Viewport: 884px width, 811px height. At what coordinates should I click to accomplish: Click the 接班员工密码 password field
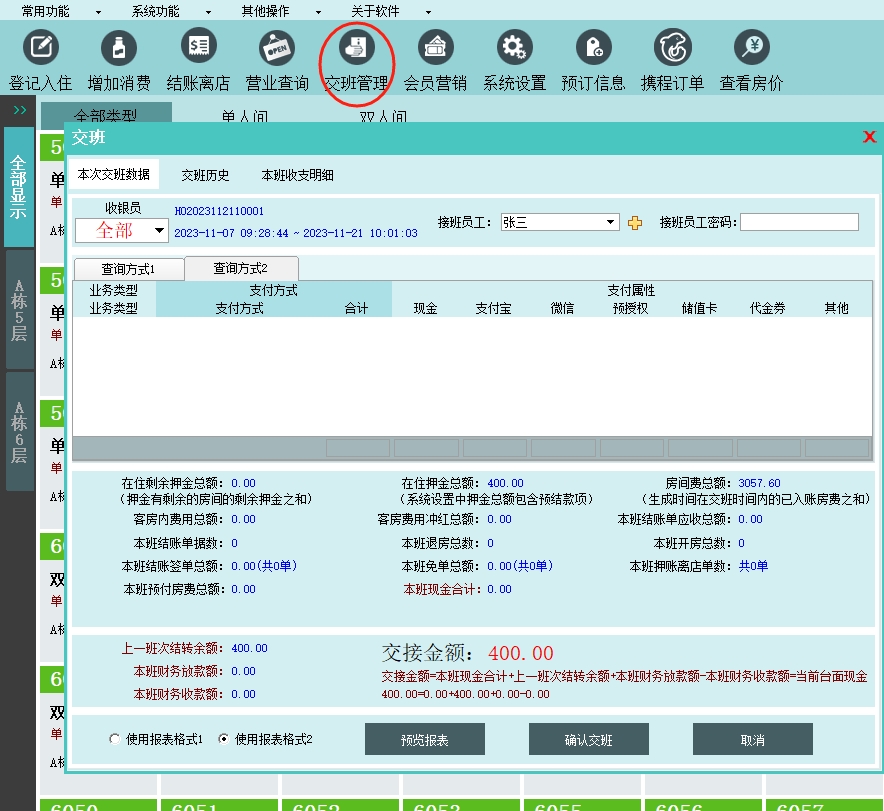coord(799,222)
